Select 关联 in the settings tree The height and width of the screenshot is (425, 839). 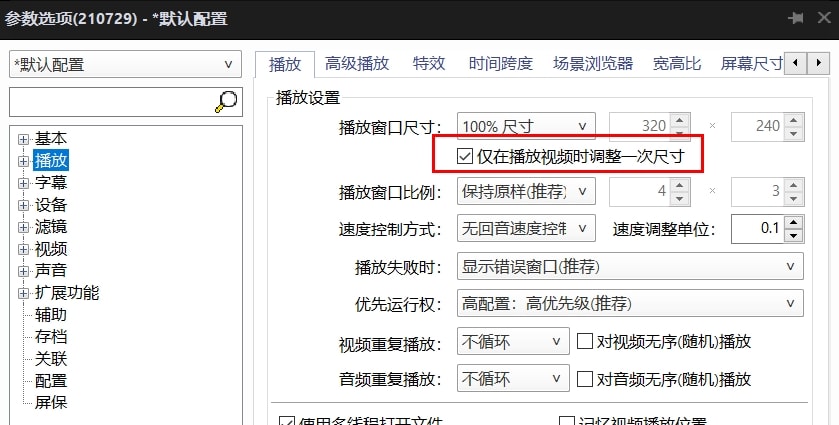[x=51, y=358]
